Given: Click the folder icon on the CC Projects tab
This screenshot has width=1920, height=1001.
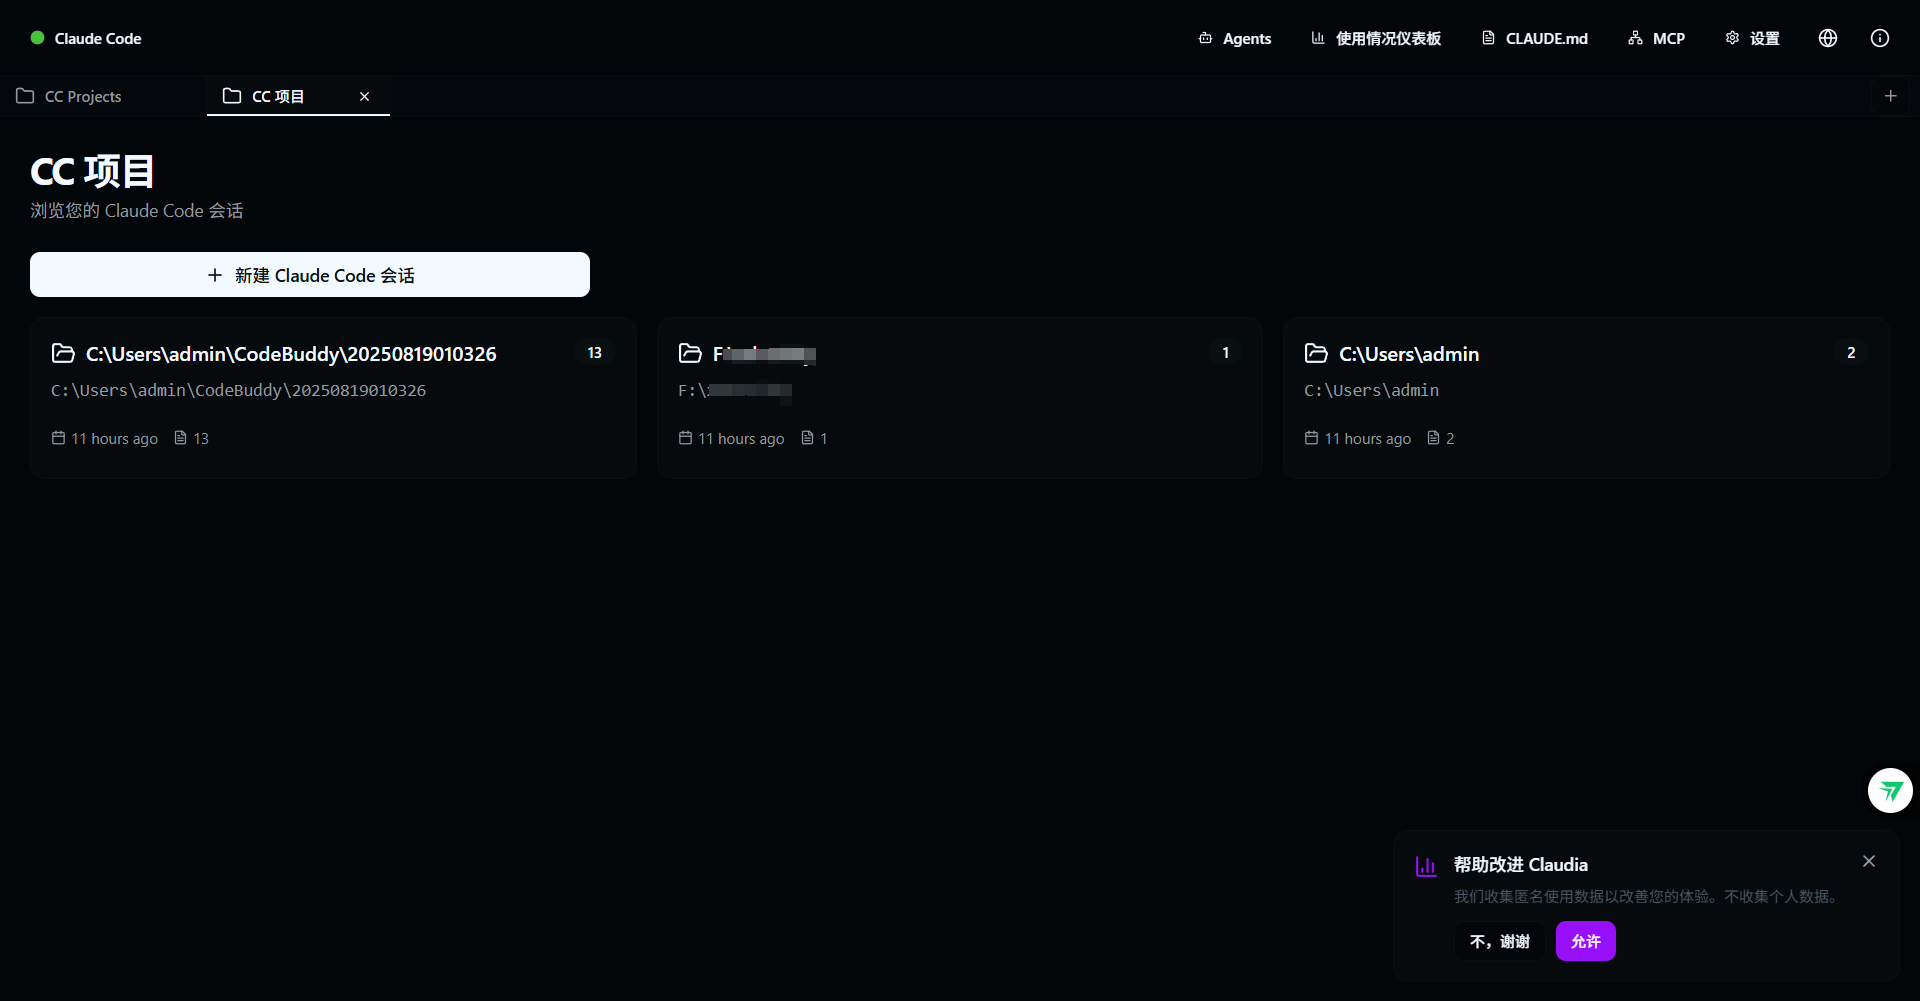Looking at the screenshot, I should coord(25,96).
